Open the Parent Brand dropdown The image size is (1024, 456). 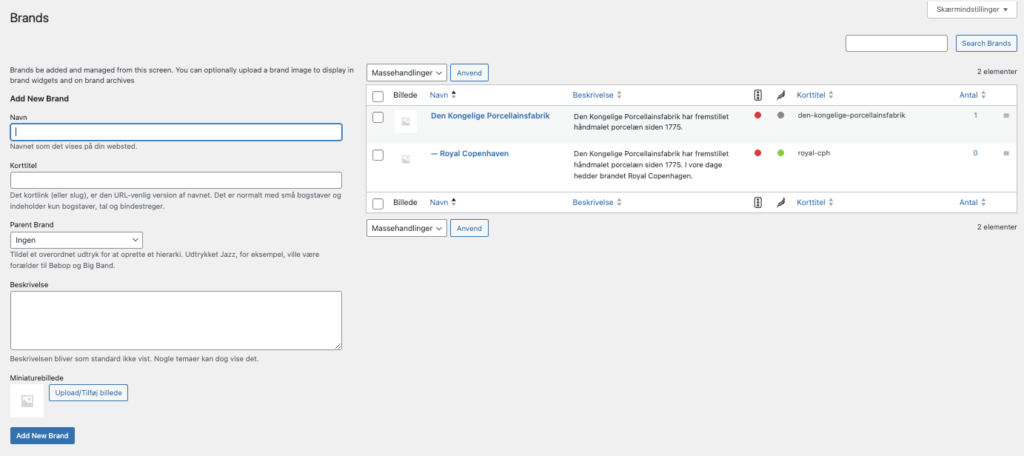pyautogui.click(x=76, y=240)
